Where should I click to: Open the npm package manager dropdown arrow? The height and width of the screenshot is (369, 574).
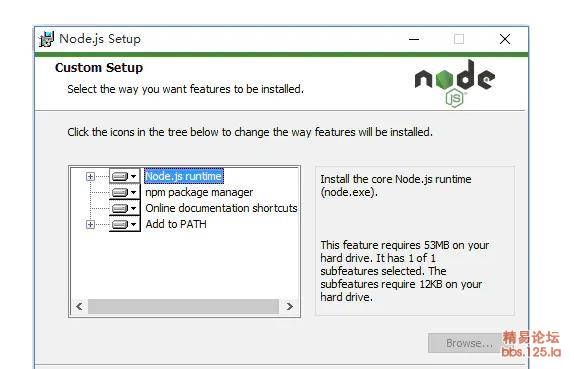pos(134,192)
